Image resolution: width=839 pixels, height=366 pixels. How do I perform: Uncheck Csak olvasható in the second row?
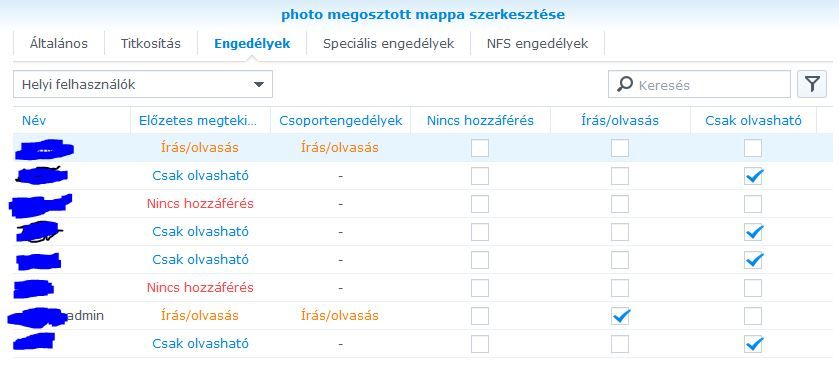click(753, 176)
